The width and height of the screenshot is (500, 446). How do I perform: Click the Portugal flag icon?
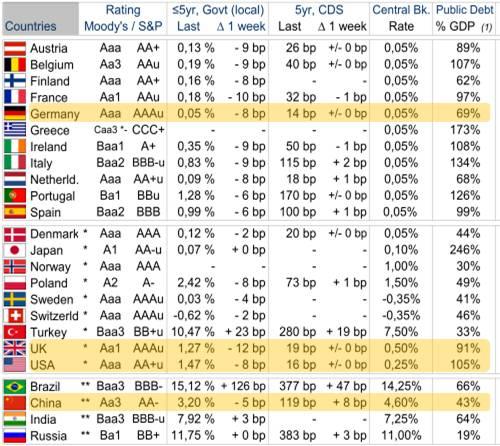(x=15, y=196)
